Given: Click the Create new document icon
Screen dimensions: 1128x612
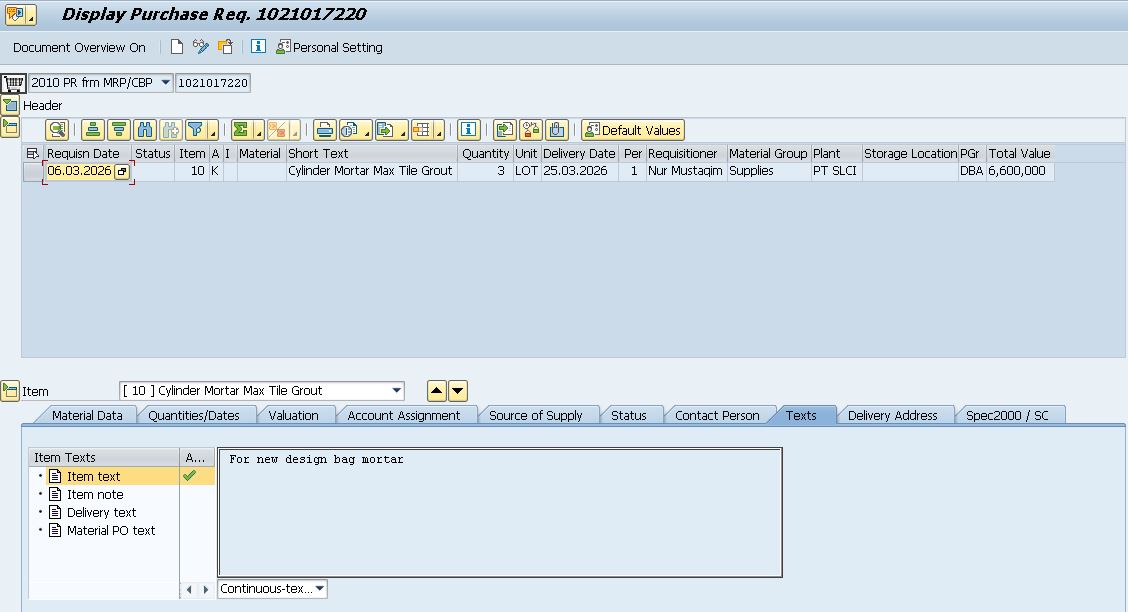Looking at the screenshot, I should coord(177,47).
